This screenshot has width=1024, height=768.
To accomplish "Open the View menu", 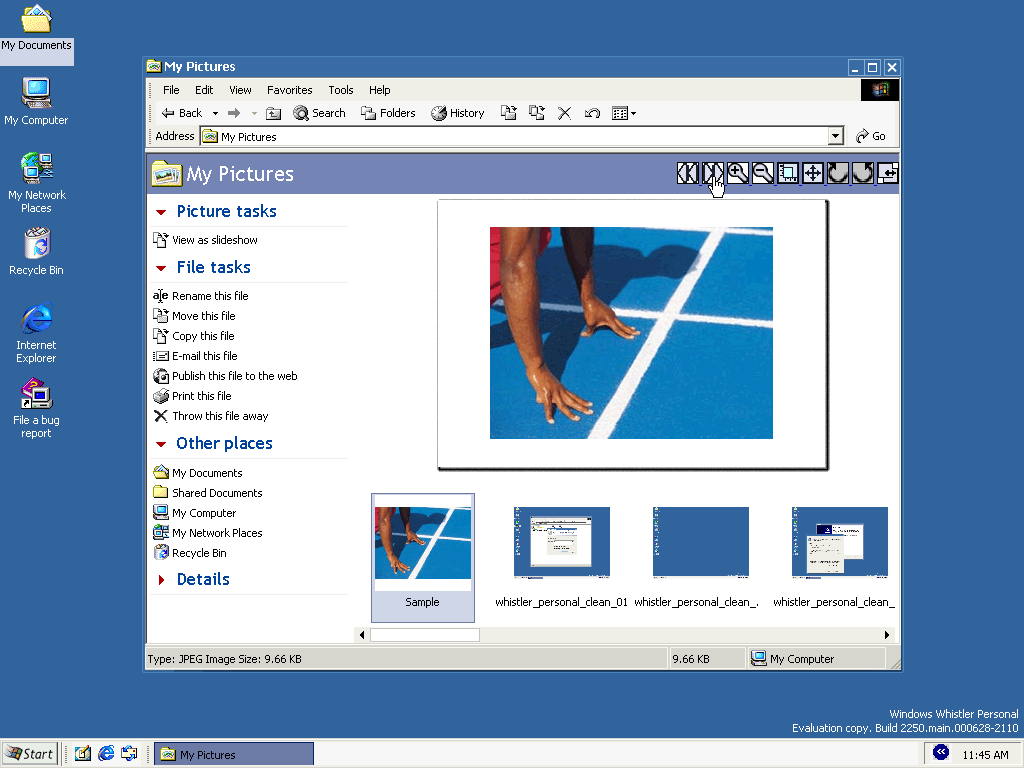I will 240,90.
